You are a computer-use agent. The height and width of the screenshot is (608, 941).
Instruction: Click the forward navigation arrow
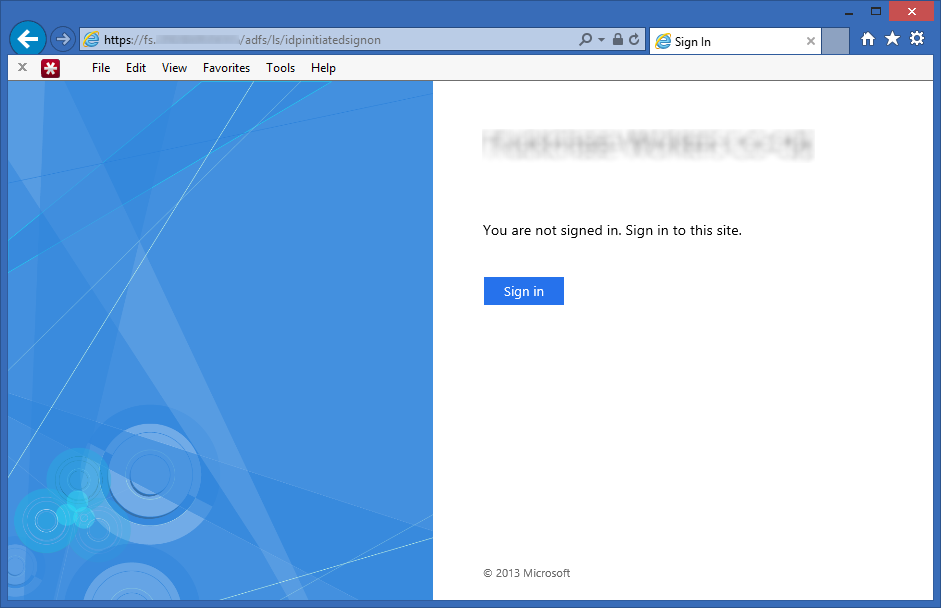61,39
